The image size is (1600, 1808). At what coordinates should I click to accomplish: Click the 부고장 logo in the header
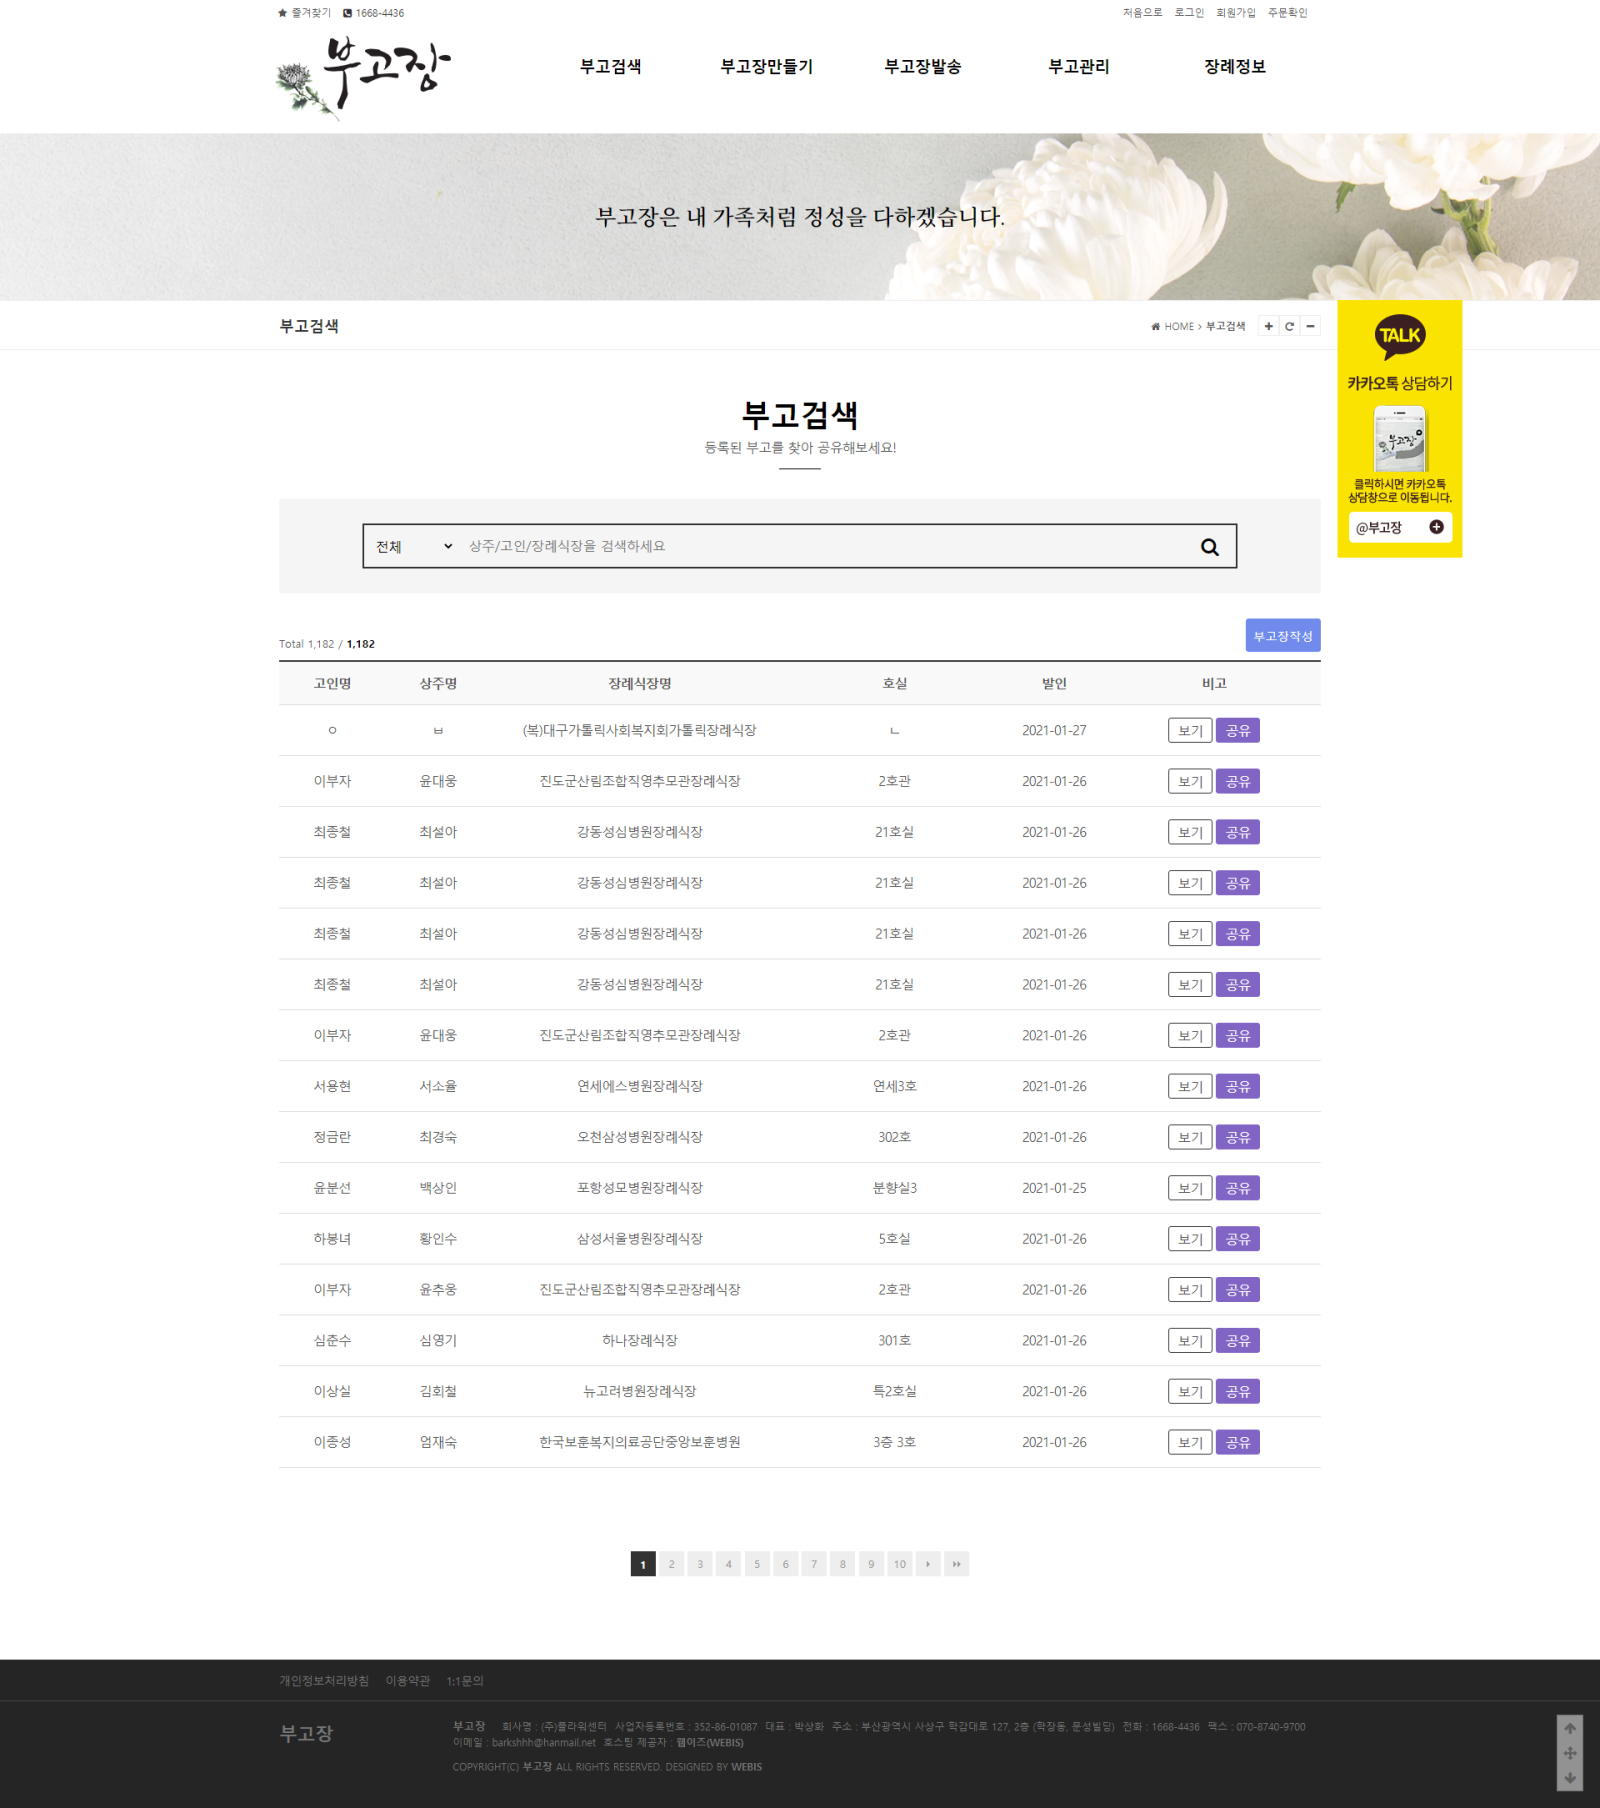(x=364, y=76)
